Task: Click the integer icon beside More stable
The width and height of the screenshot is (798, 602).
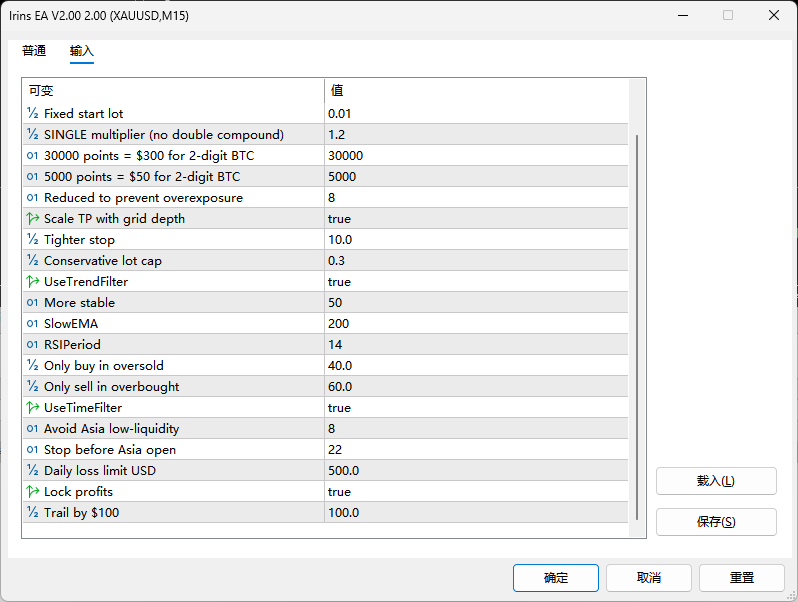Action: [x=33, y=302]
